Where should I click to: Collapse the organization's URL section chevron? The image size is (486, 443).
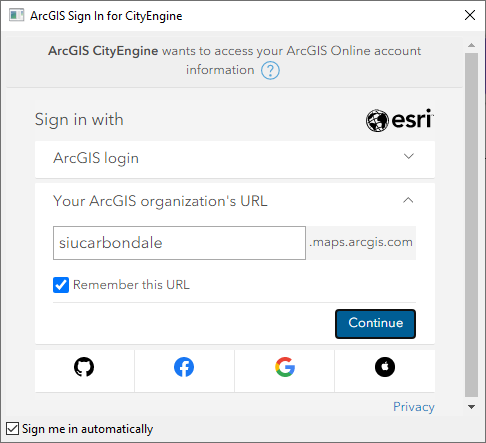(408, 200)
